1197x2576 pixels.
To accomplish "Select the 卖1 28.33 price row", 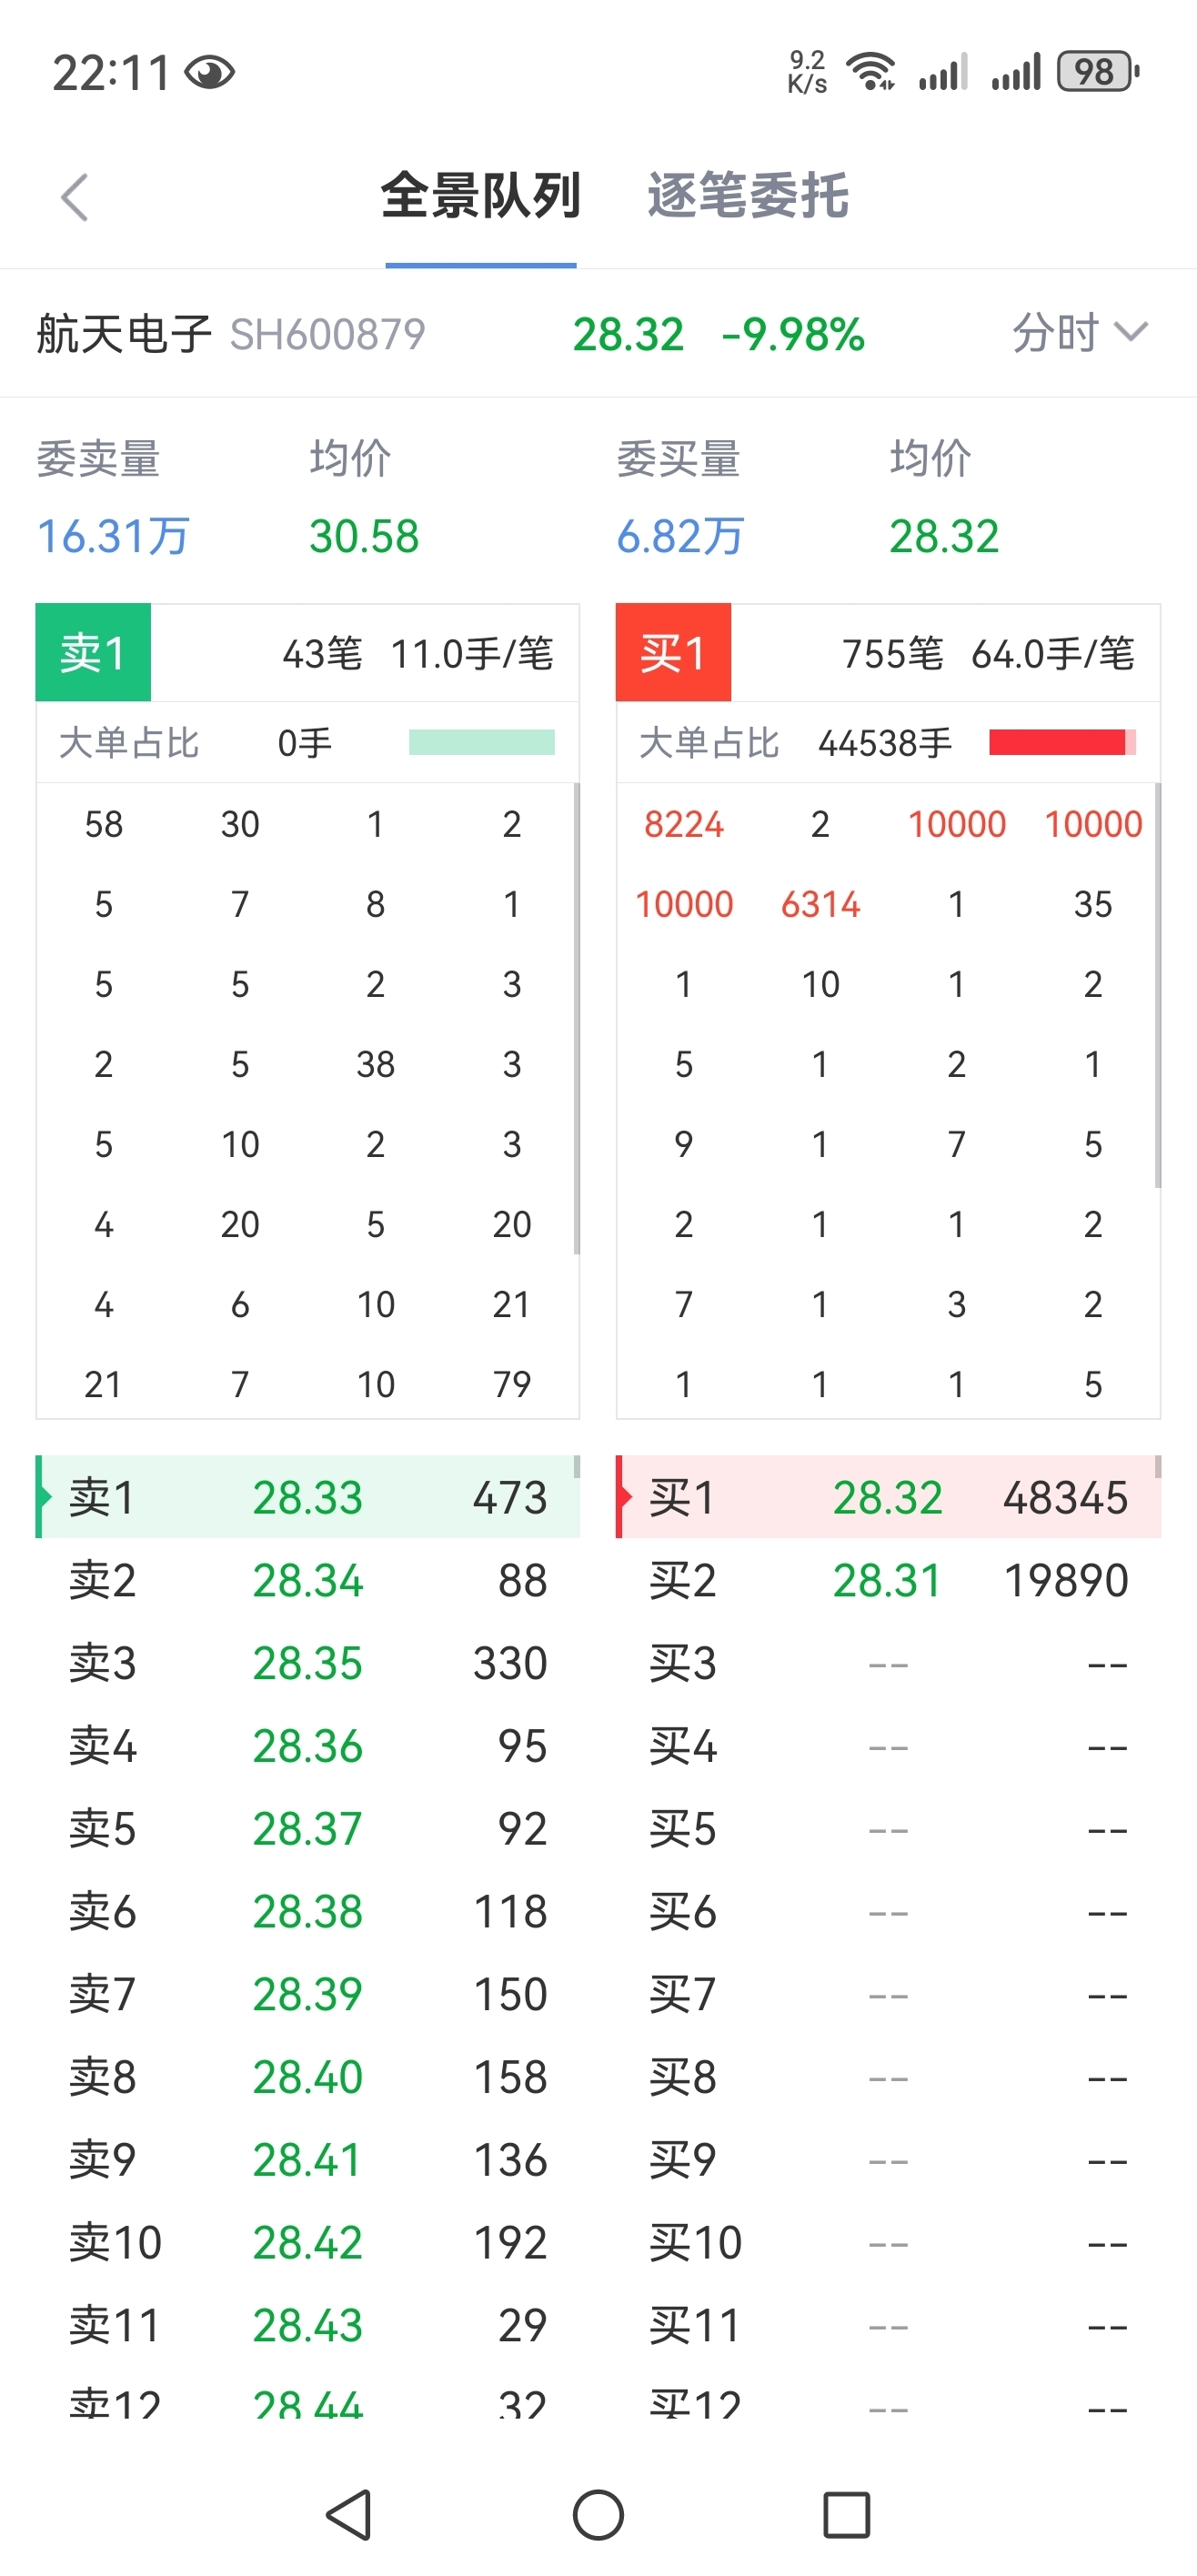I will pos(307,1497).
